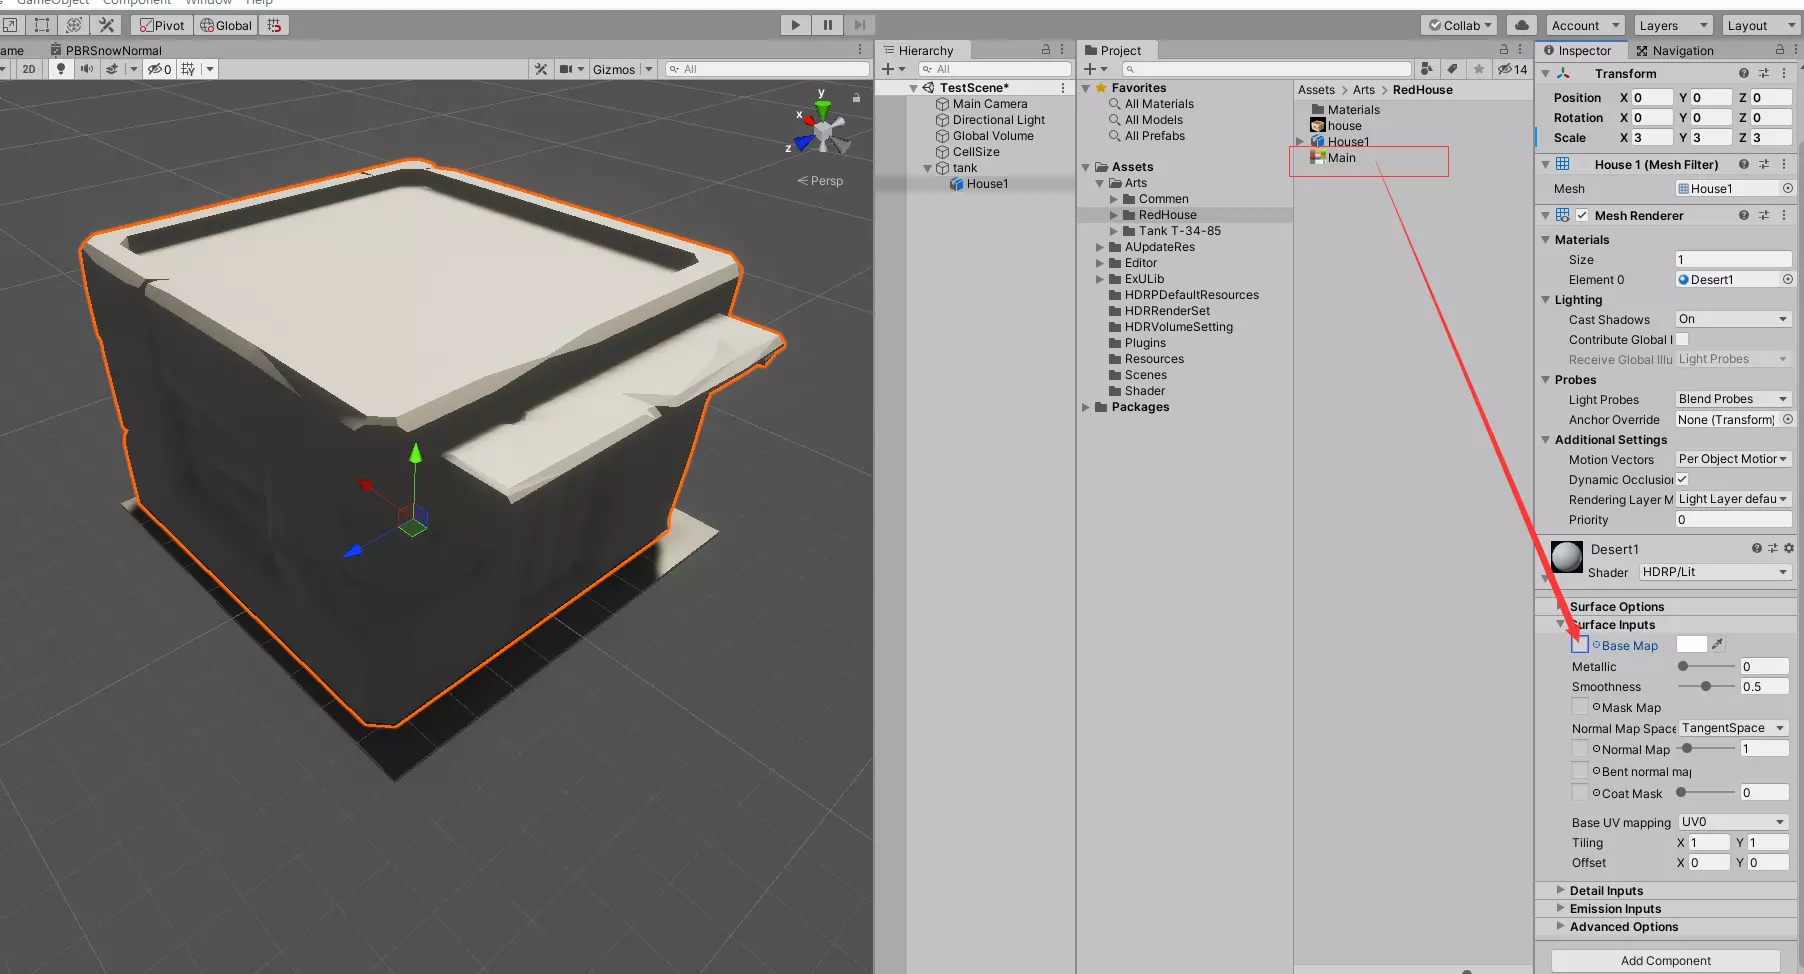Open the Layout menu in toolbar
The height and width of the screenshot is (974, 1804).
point(1757,25)
